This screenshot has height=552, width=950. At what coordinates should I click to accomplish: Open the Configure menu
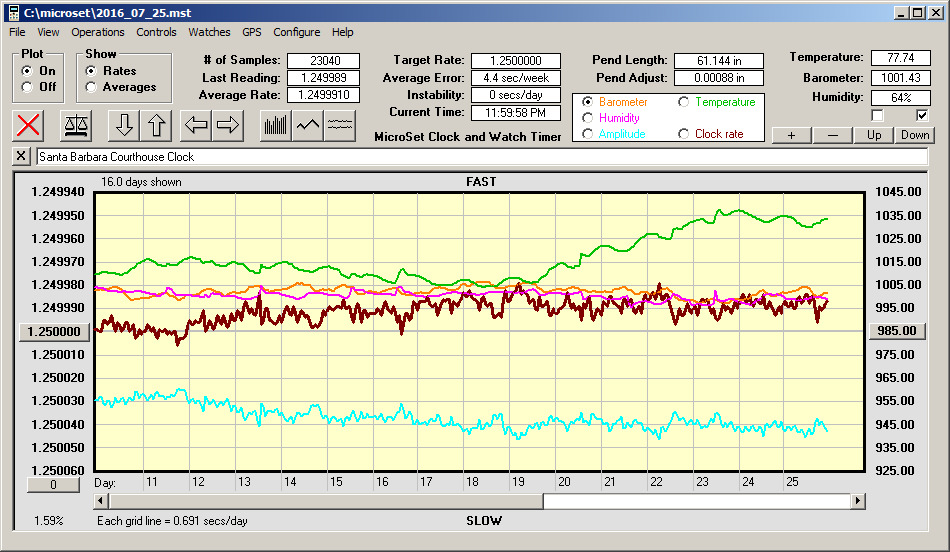pyautogui.click(x=297, y=32)
